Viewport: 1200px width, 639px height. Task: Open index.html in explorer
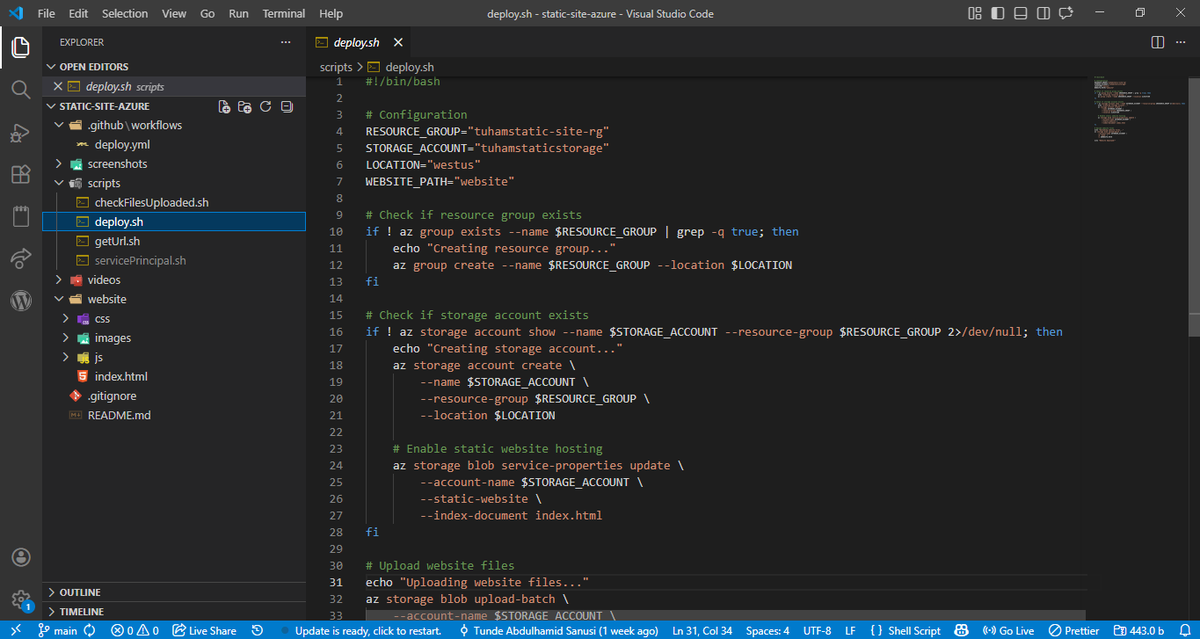(121, 377)
